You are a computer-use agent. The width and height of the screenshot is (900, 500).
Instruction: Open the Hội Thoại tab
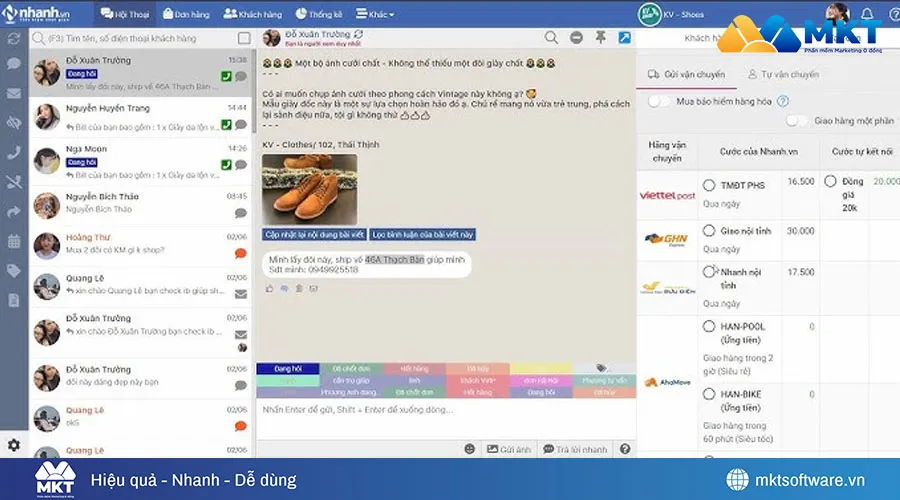coord(125,14)
